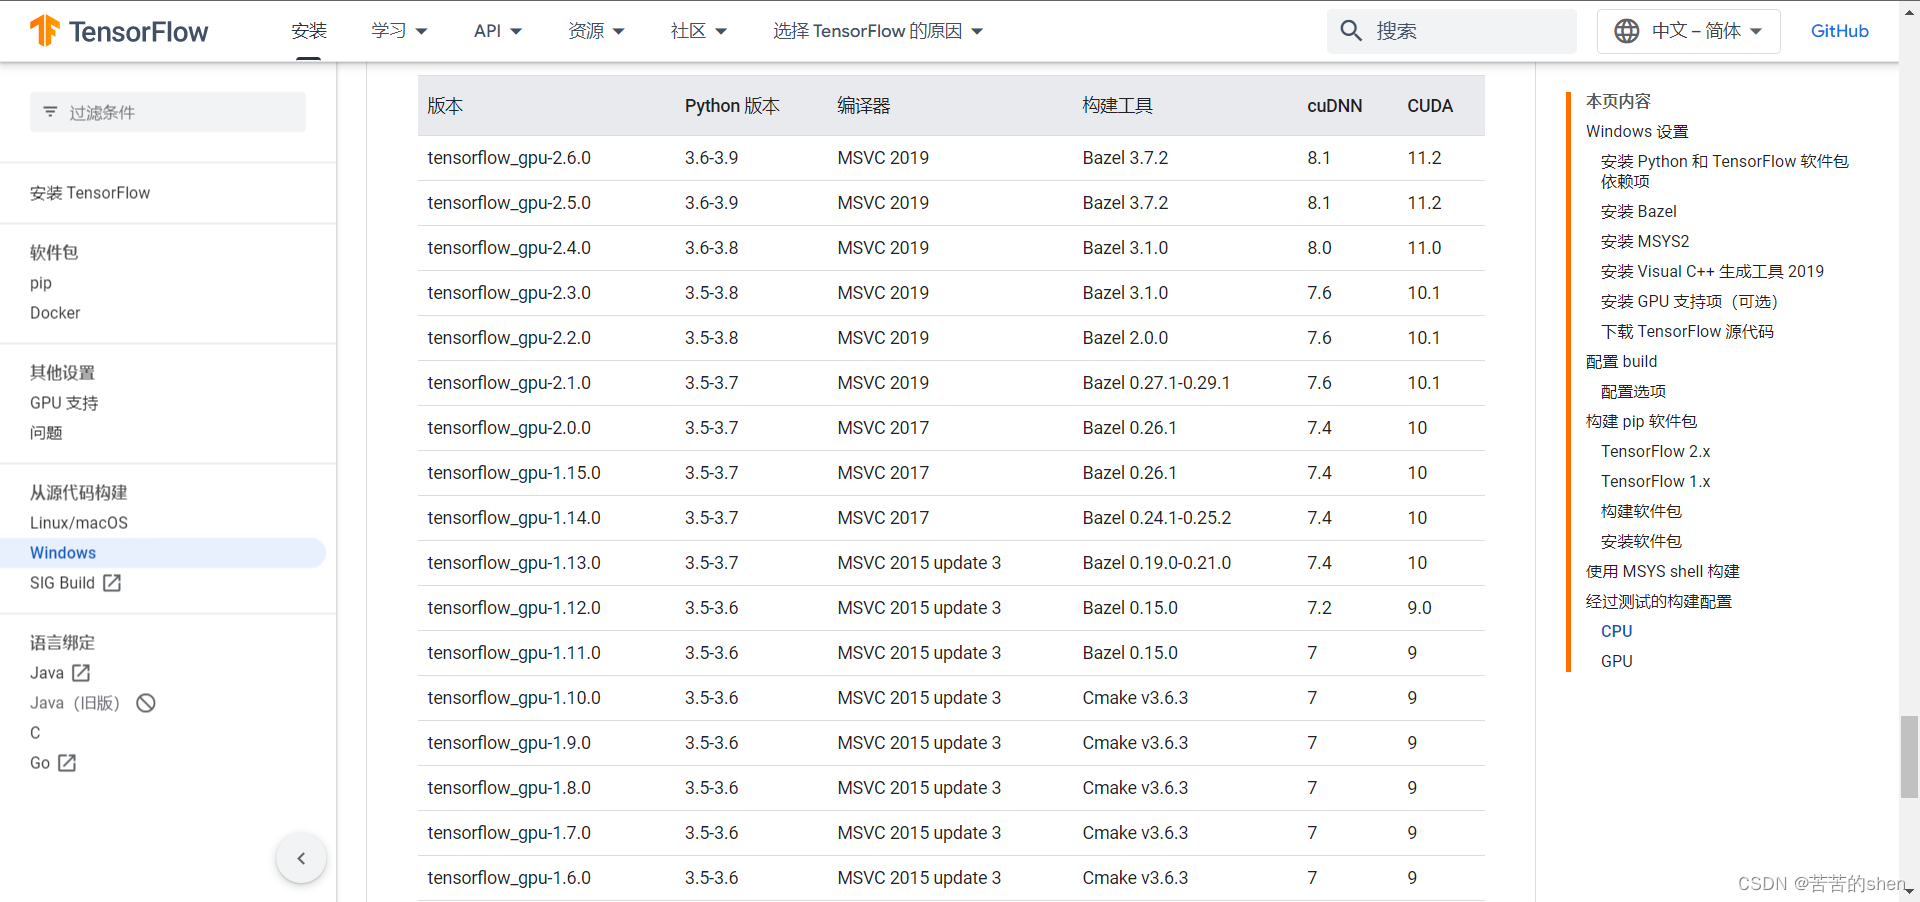This screenshot has height=902, width=1920.
Task: Click the tensorflow_gpu-2.4.0 cell
Action: [x=509, y=248]
